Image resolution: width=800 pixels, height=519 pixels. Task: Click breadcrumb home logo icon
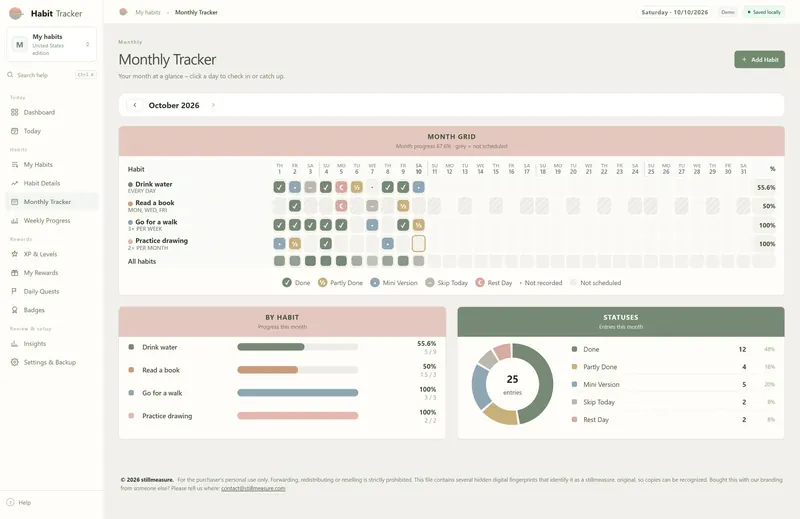pyautogui.click(x=123, y=12)
